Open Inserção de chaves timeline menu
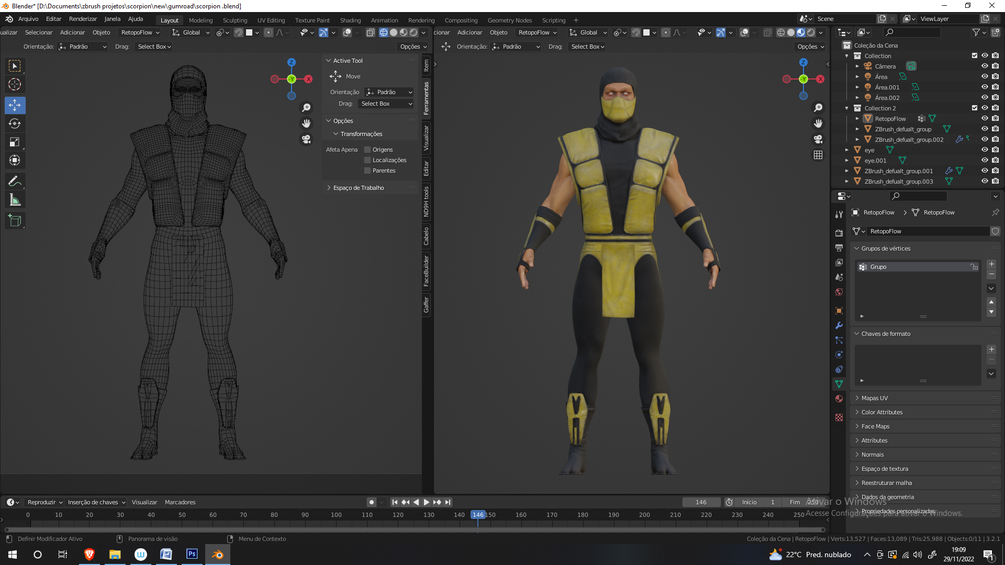1005x565 pixels. point(96,502)
